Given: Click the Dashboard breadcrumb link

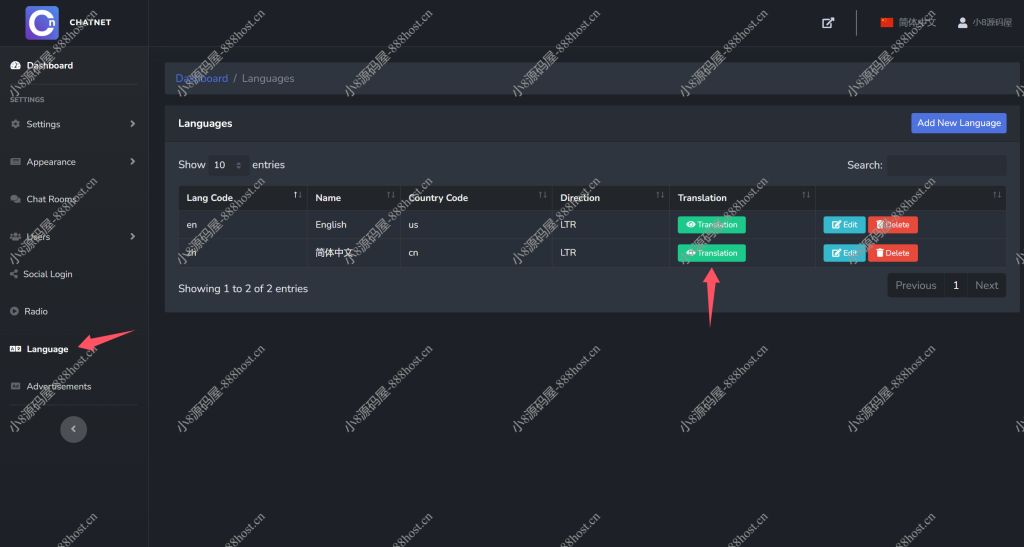Looking at the screenshot, I should click(x=201, y=78).
